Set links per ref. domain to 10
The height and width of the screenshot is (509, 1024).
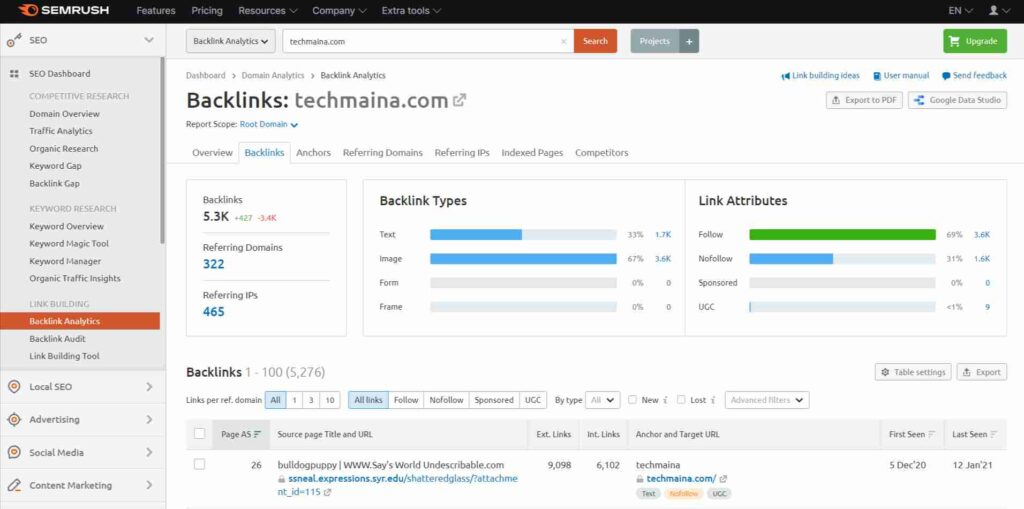[330, 400]
